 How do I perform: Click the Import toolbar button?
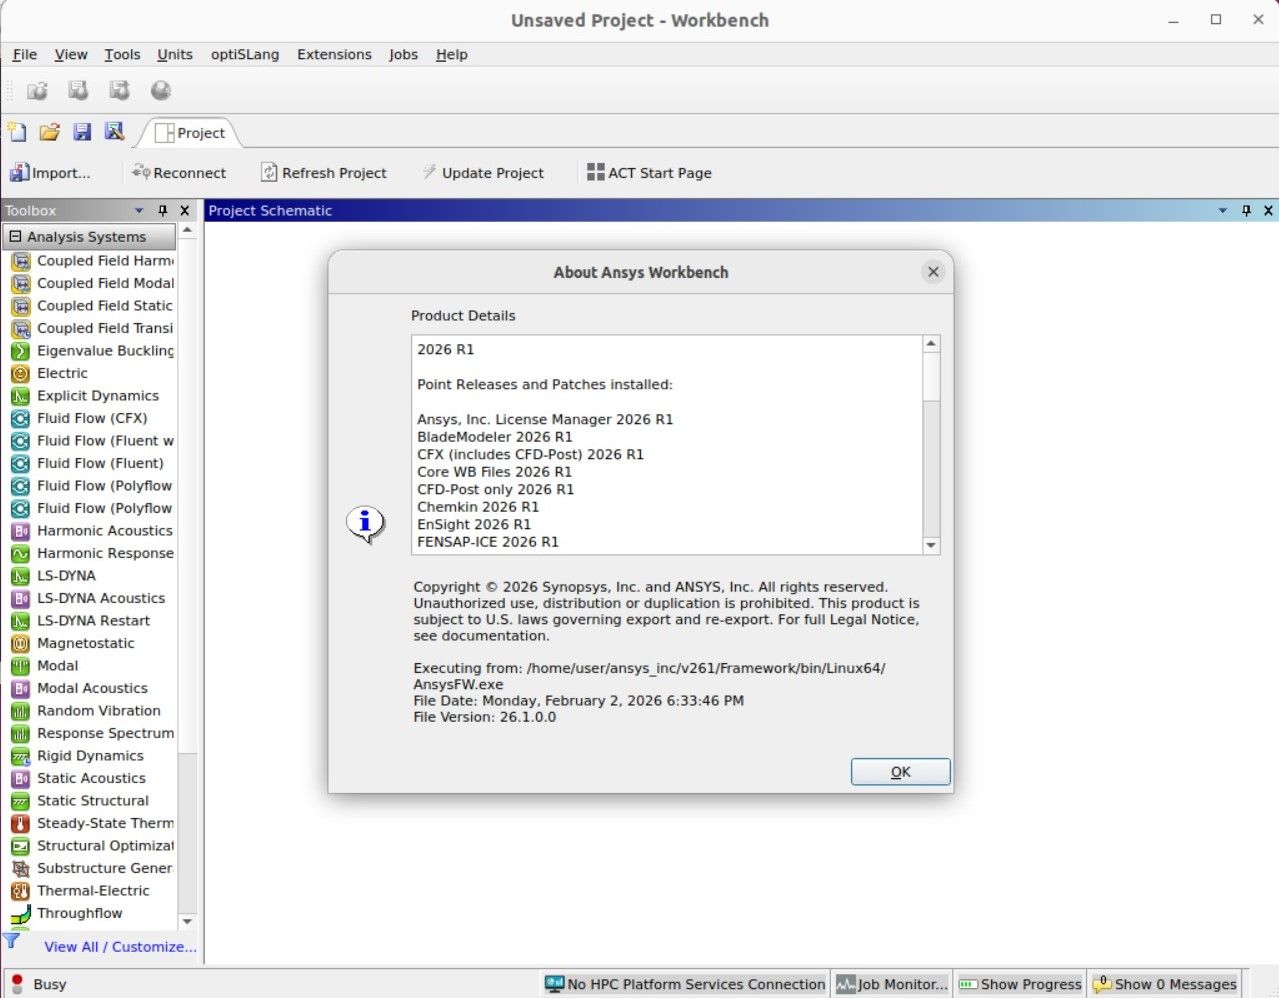point(50,173)
